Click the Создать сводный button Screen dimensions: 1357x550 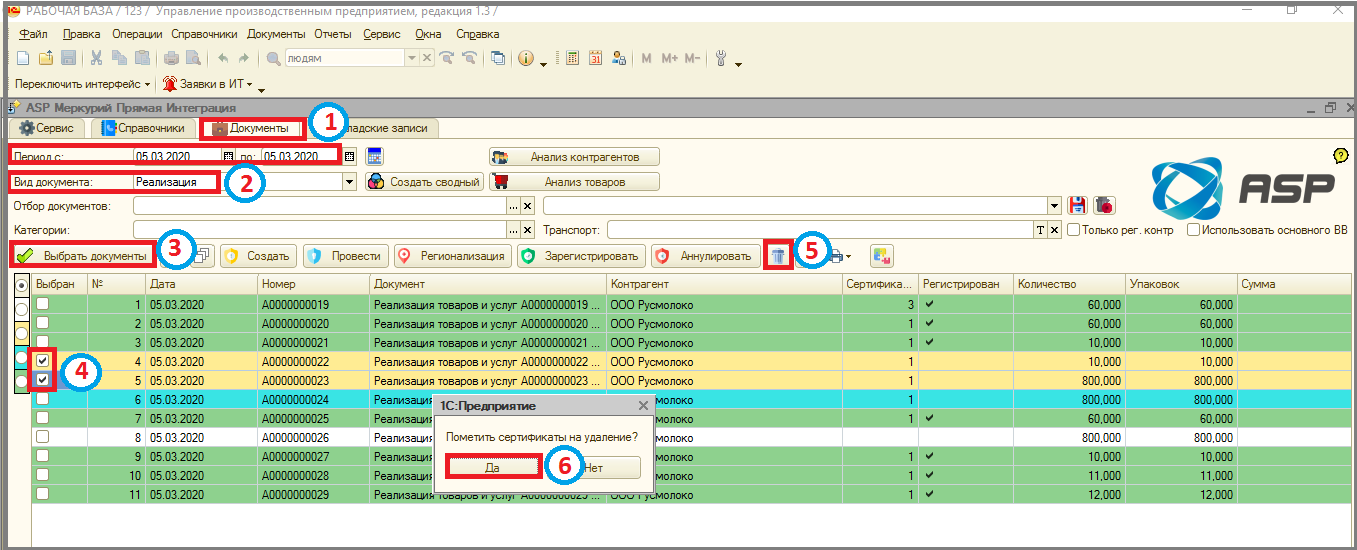click(424, 182)
